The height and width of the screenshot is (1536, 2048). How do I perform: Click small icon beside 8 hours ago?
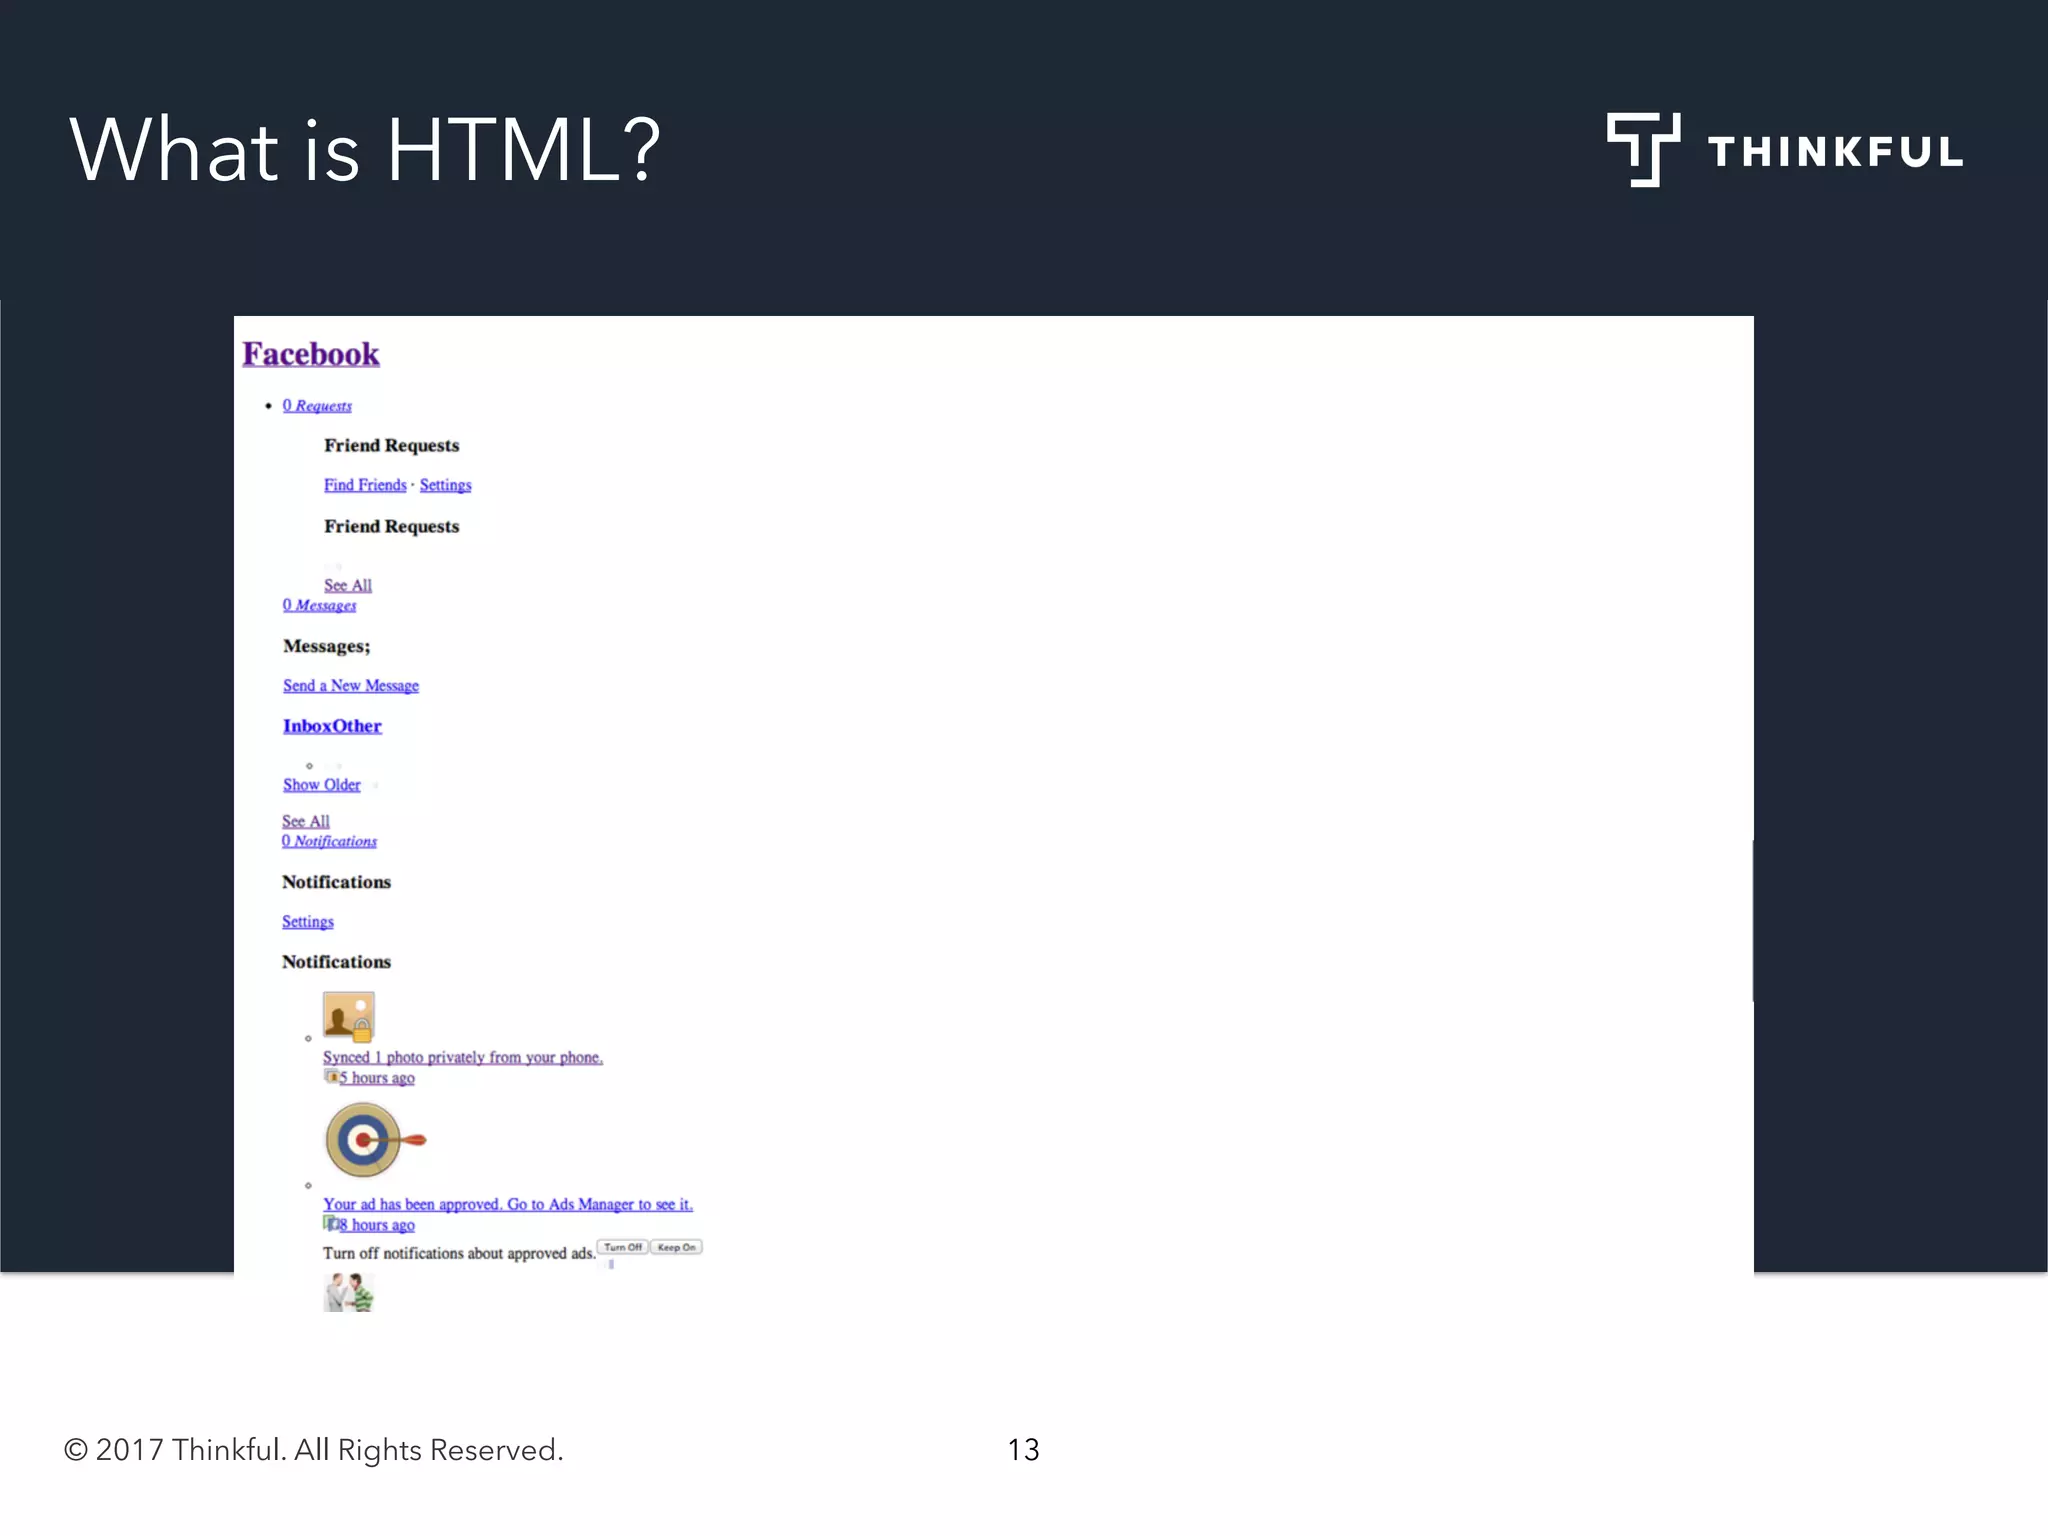click(x=331, y=1224)
